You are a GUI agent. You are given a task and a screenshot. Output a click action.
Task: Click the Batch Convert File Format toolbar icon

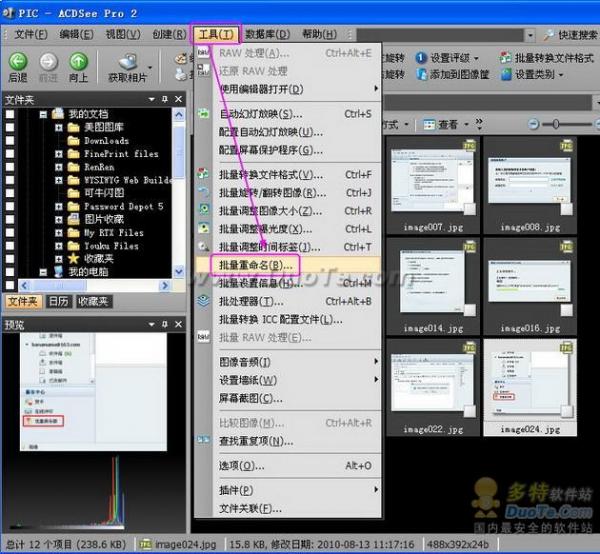pyautogui.click(x=505, y=58)
